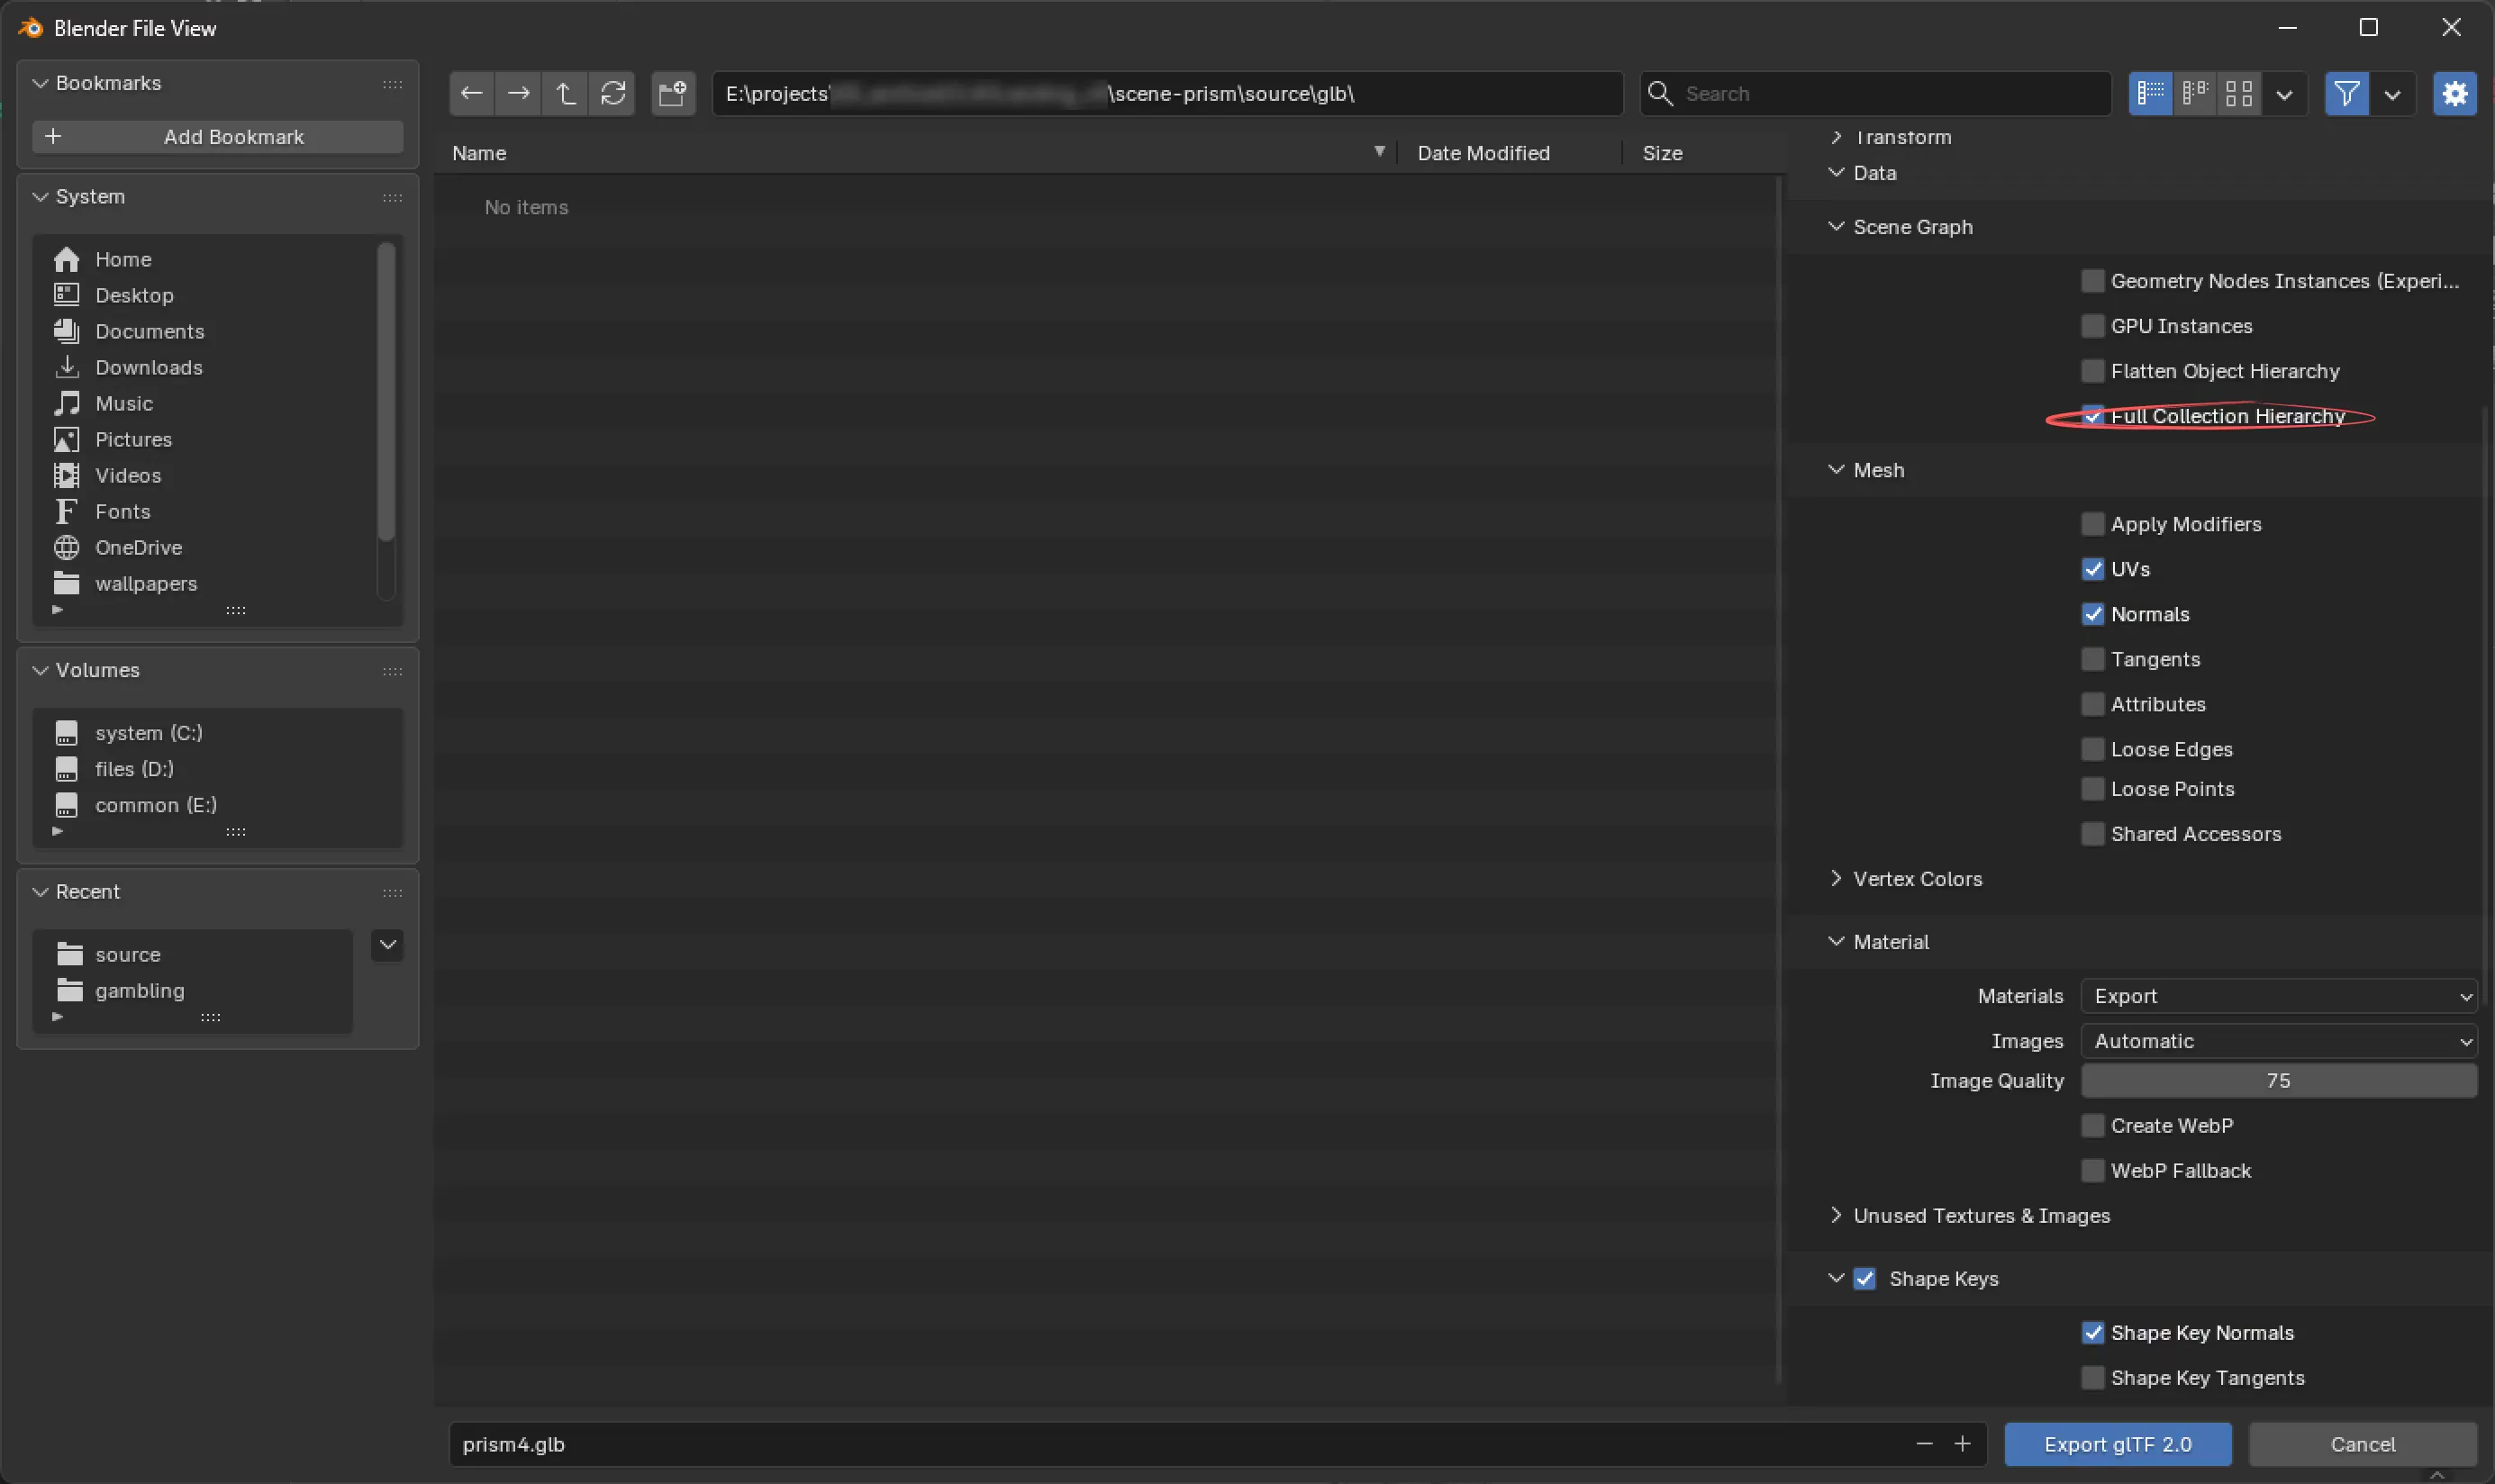Image resolution: width=2495 pixels, height=1484 pixels.
Task: Enable Loose Edges checkbox
Action: [x=2092, y=749]
